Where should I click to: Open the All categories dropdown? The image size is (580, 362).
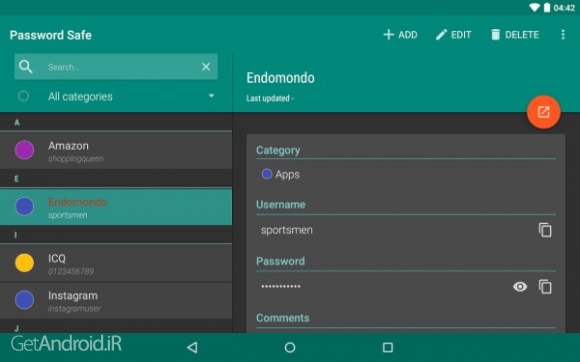point(116,97)
